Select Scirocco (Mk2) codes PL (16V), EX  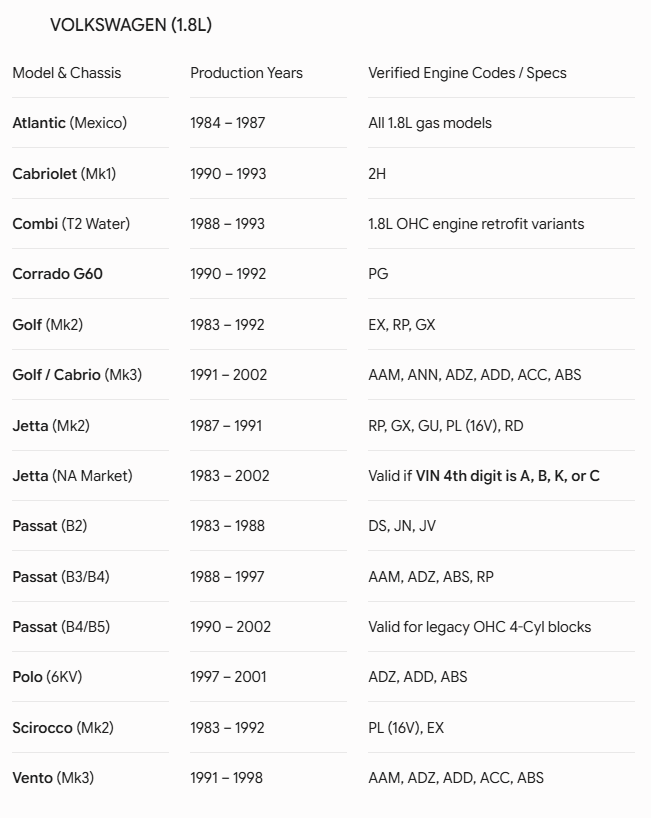point(406,728)
